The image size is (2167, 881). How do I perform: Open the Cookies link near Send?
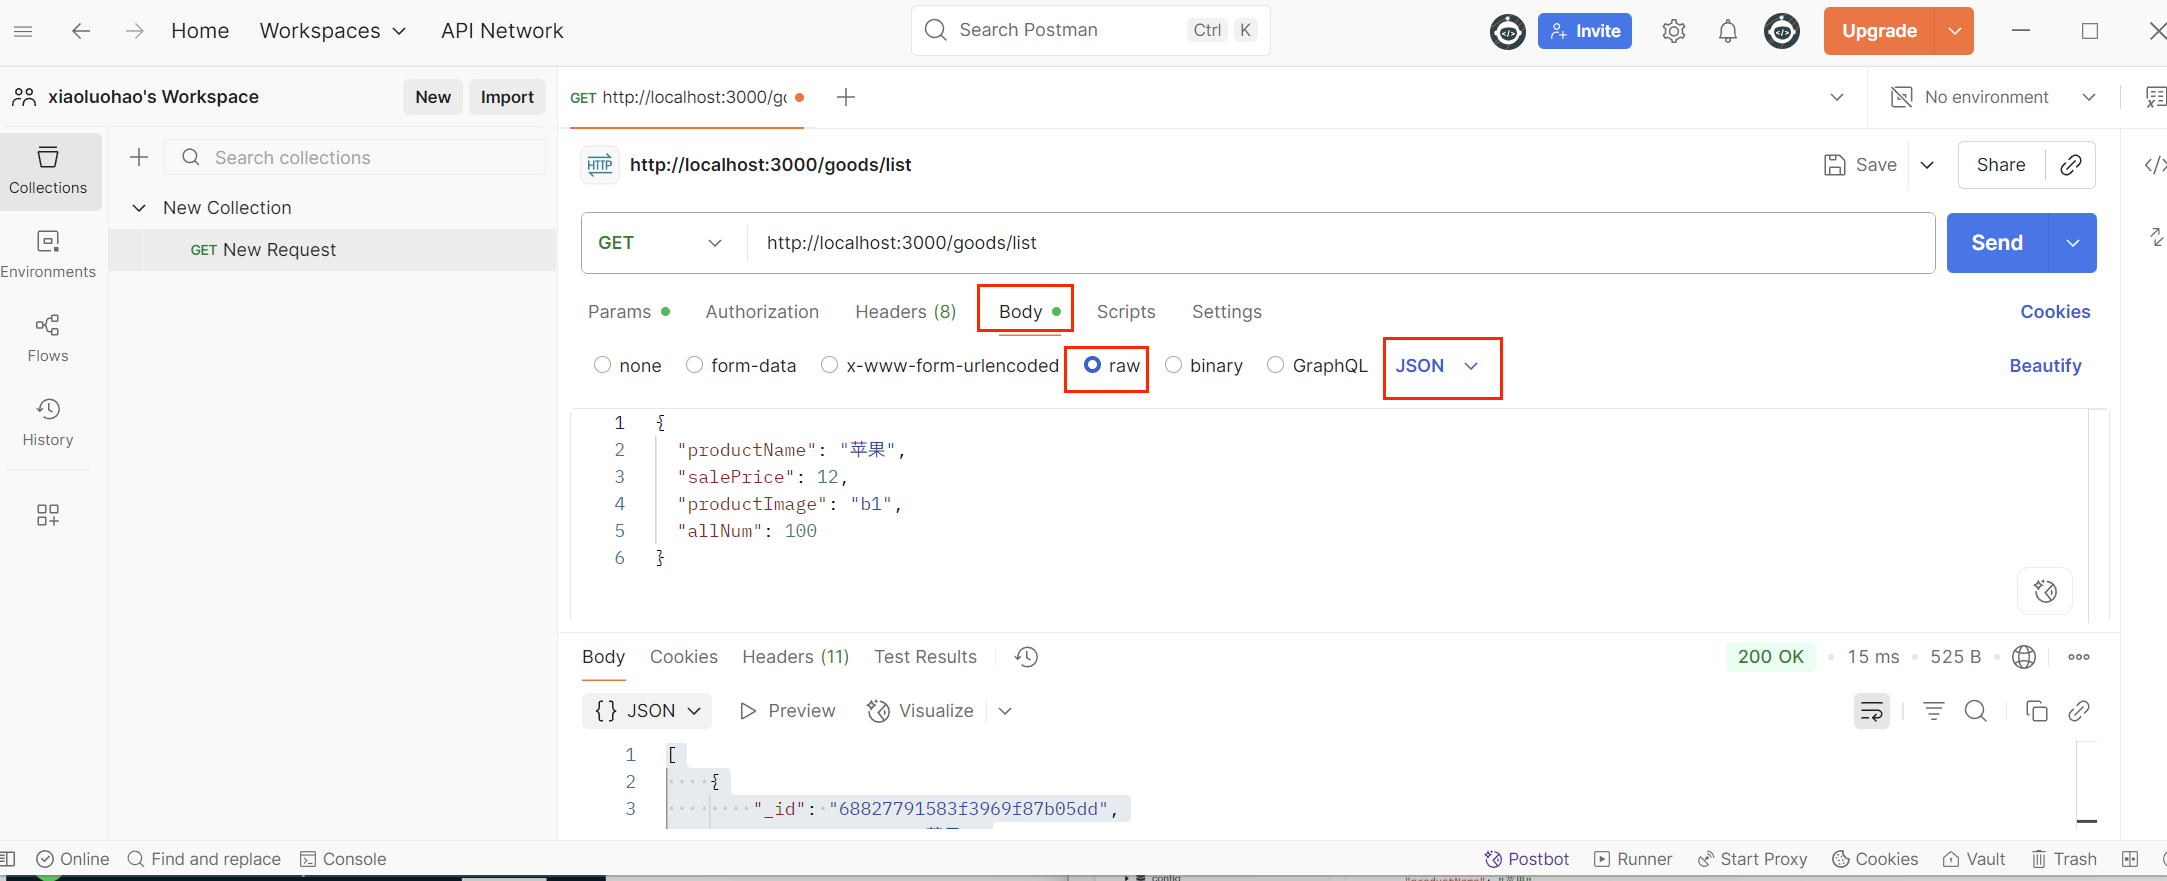[2055, 312]
